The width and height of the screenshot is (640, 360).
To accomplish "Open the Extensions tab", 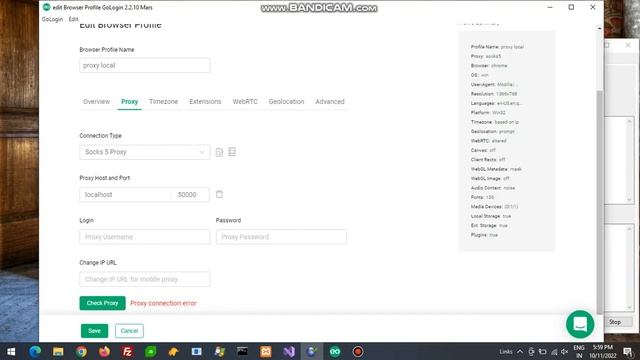I will click(205, 102).
